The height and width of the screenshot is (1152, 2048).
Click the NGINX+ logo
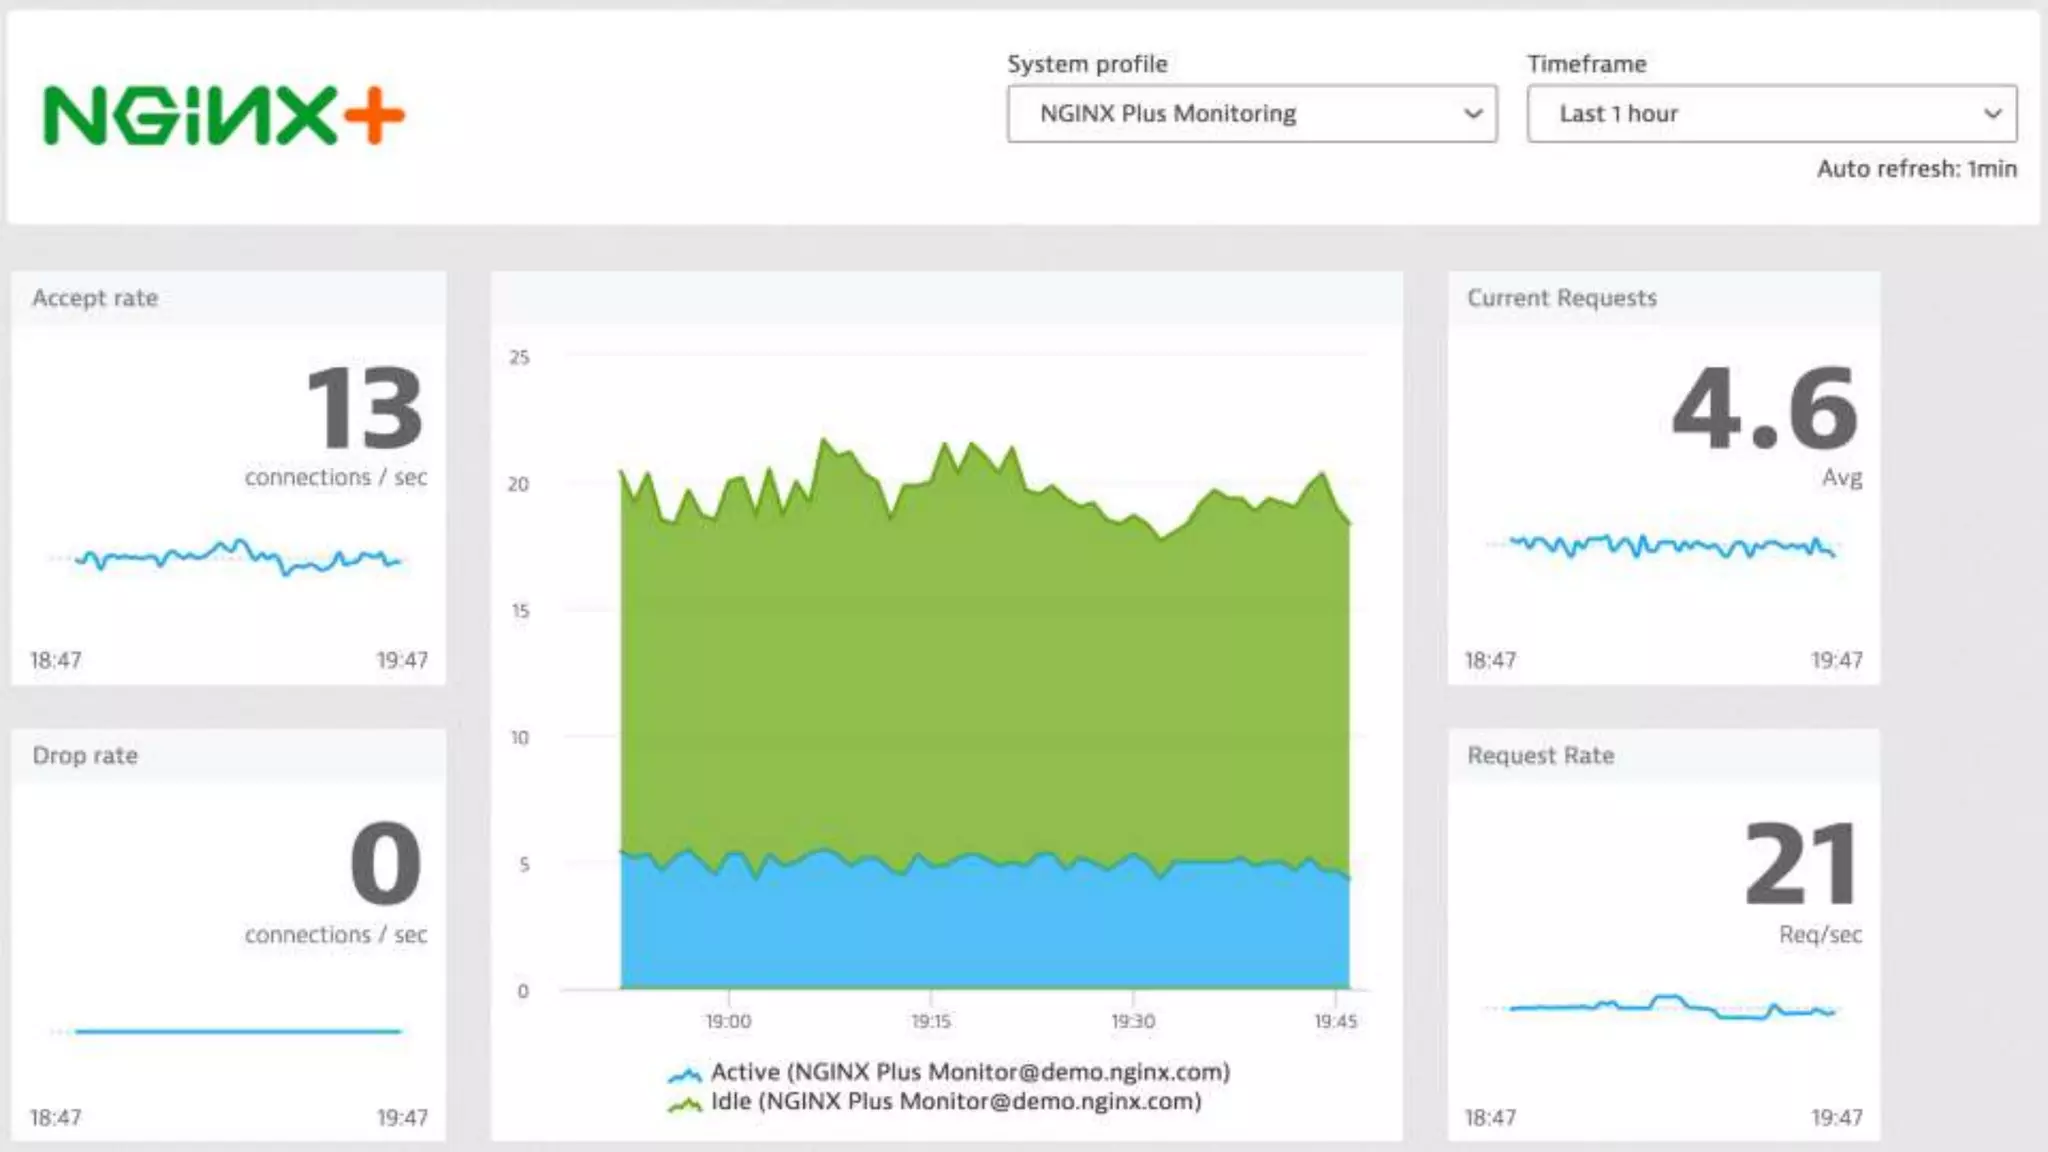point(223,116)
